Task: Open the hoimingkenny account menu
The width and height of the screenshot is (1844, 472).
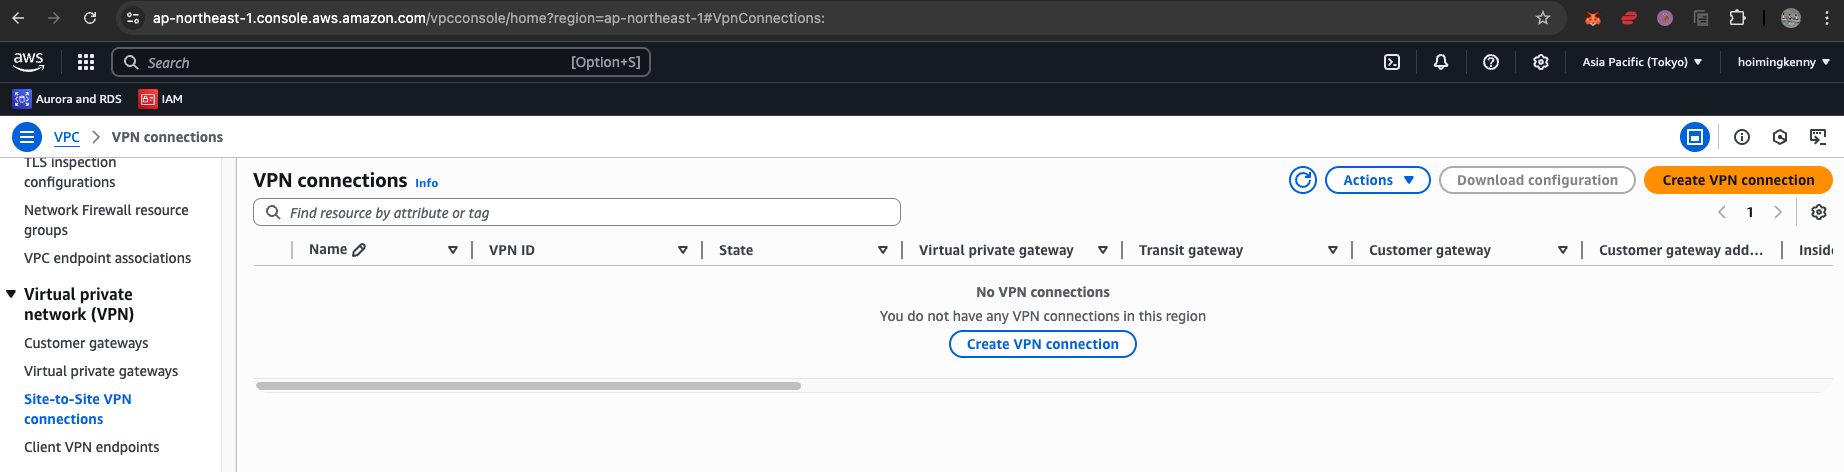Action: (1784, 62)
